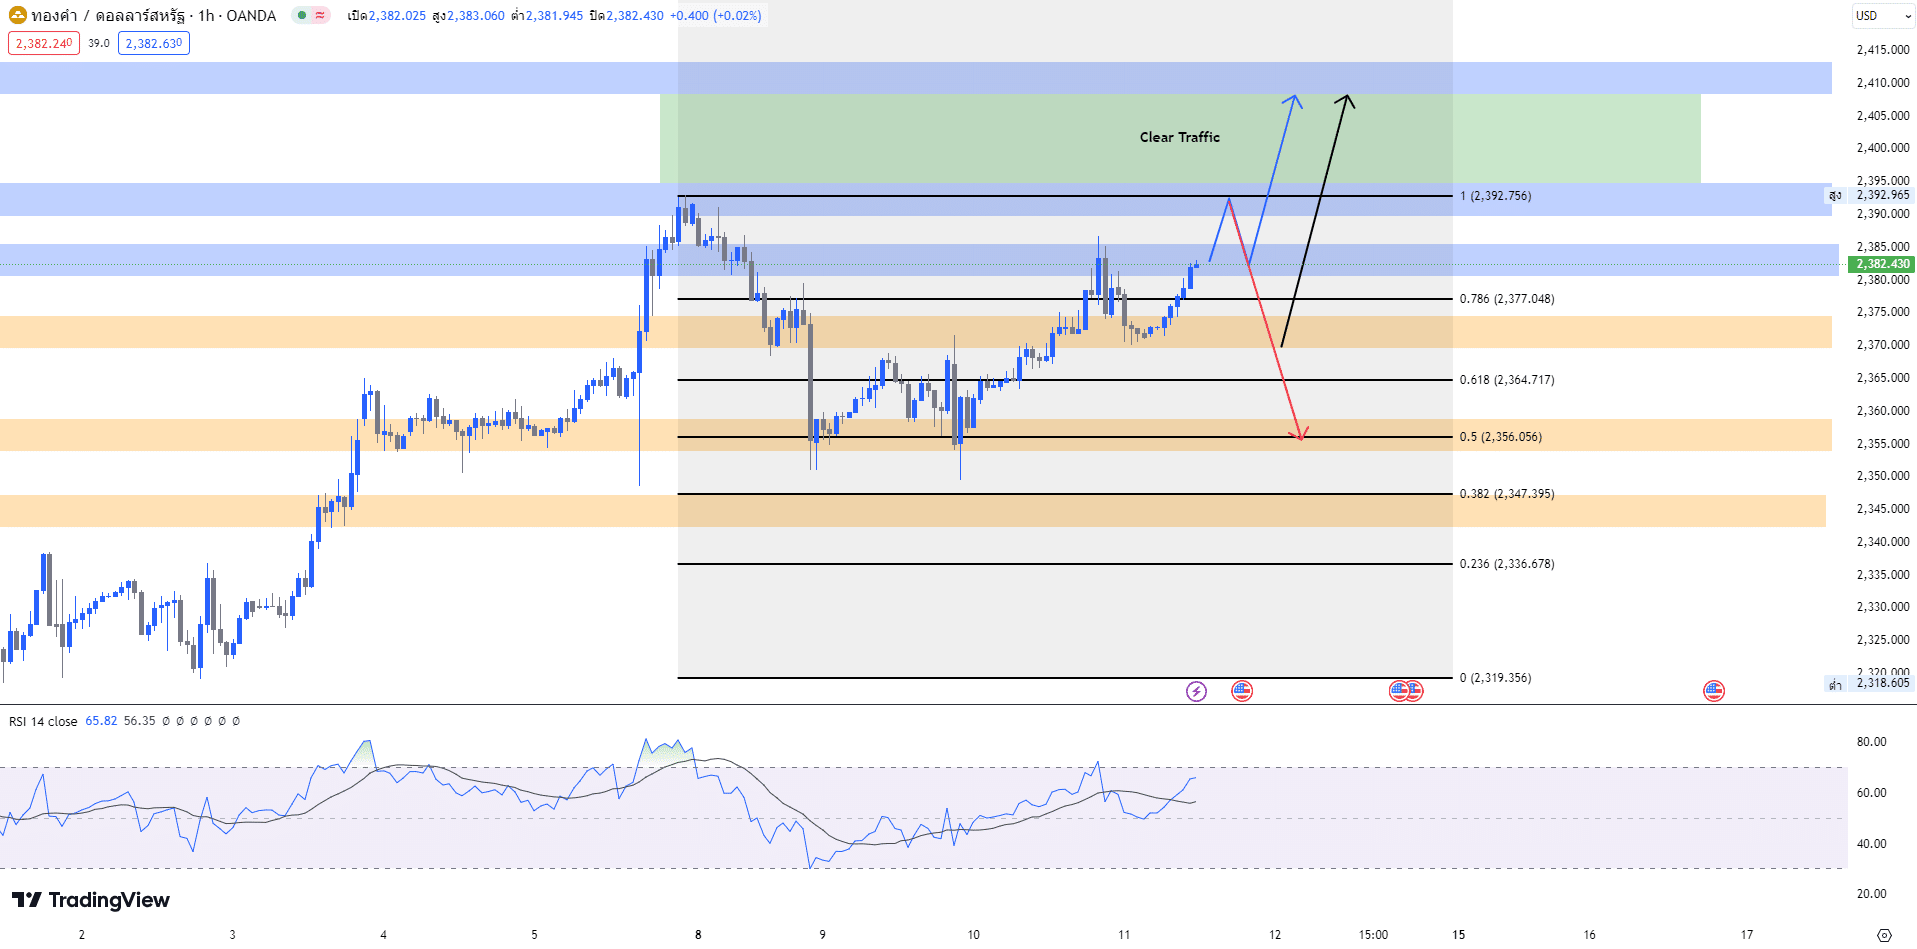
Task: Click the price axis label 2,415.000
Action: [x=1883, y=50]
